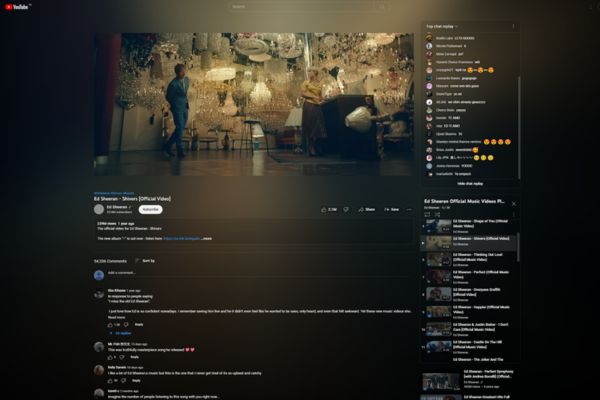Viewport: 600px width, 400px height.
Task: Like the upbeat and catchy comment
Action: (110, 381)
